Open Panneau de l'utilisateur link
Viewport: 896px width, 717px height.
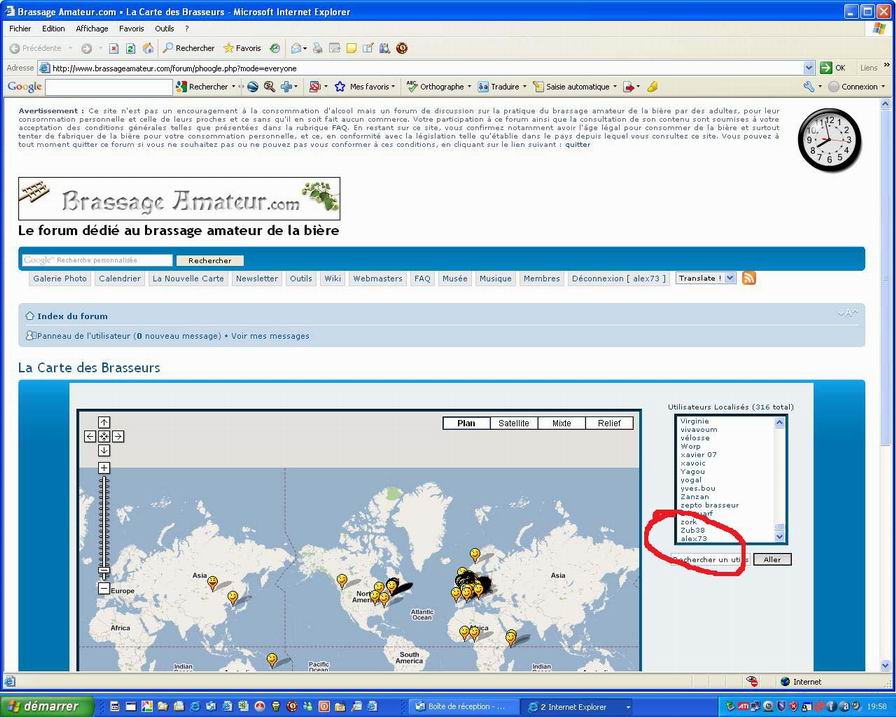click(83, 336)
